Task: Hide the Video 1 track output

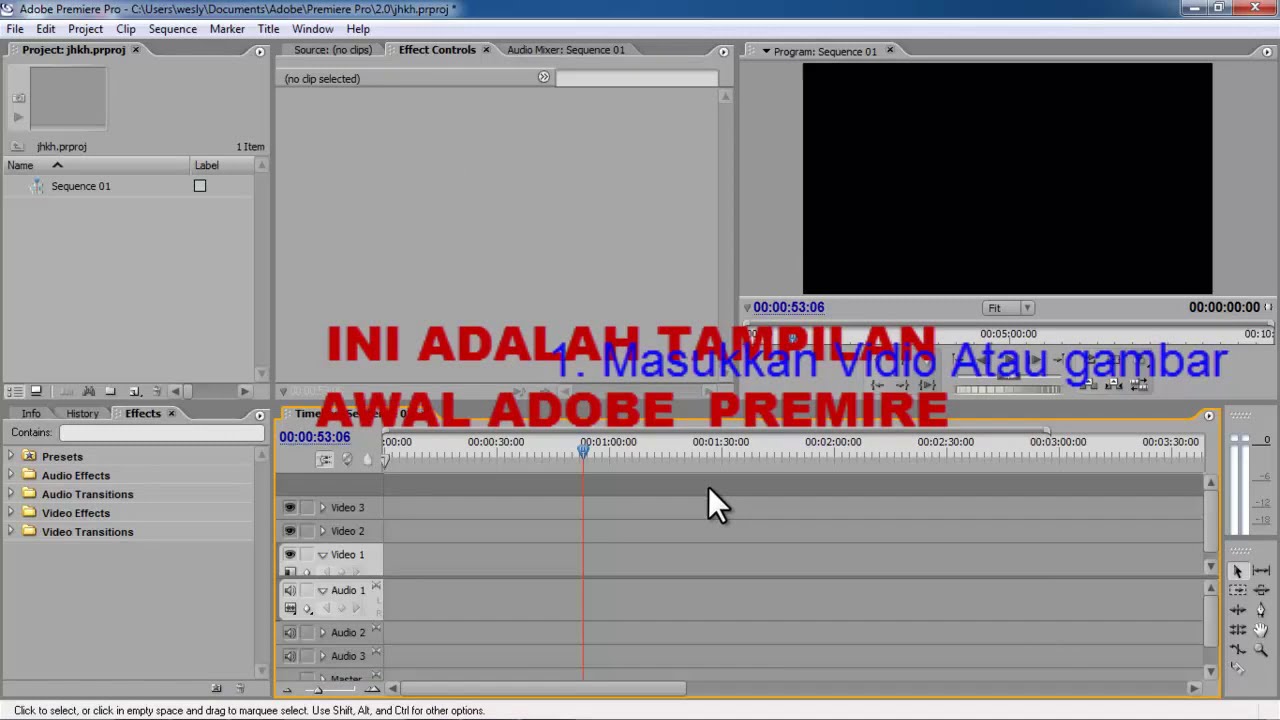Action: pyautogui.click(x=290, y=554)
